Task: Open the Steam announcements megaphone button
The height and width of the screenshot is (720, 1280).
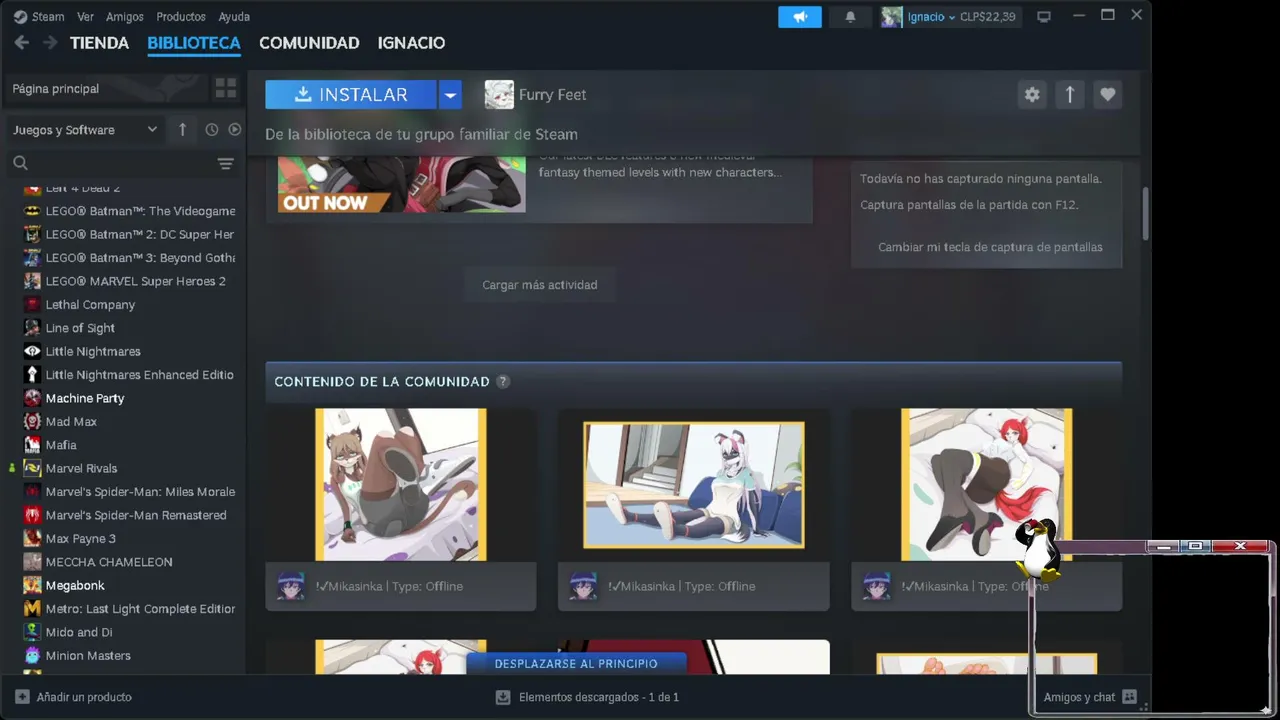Action: click(x=800, y=17)
